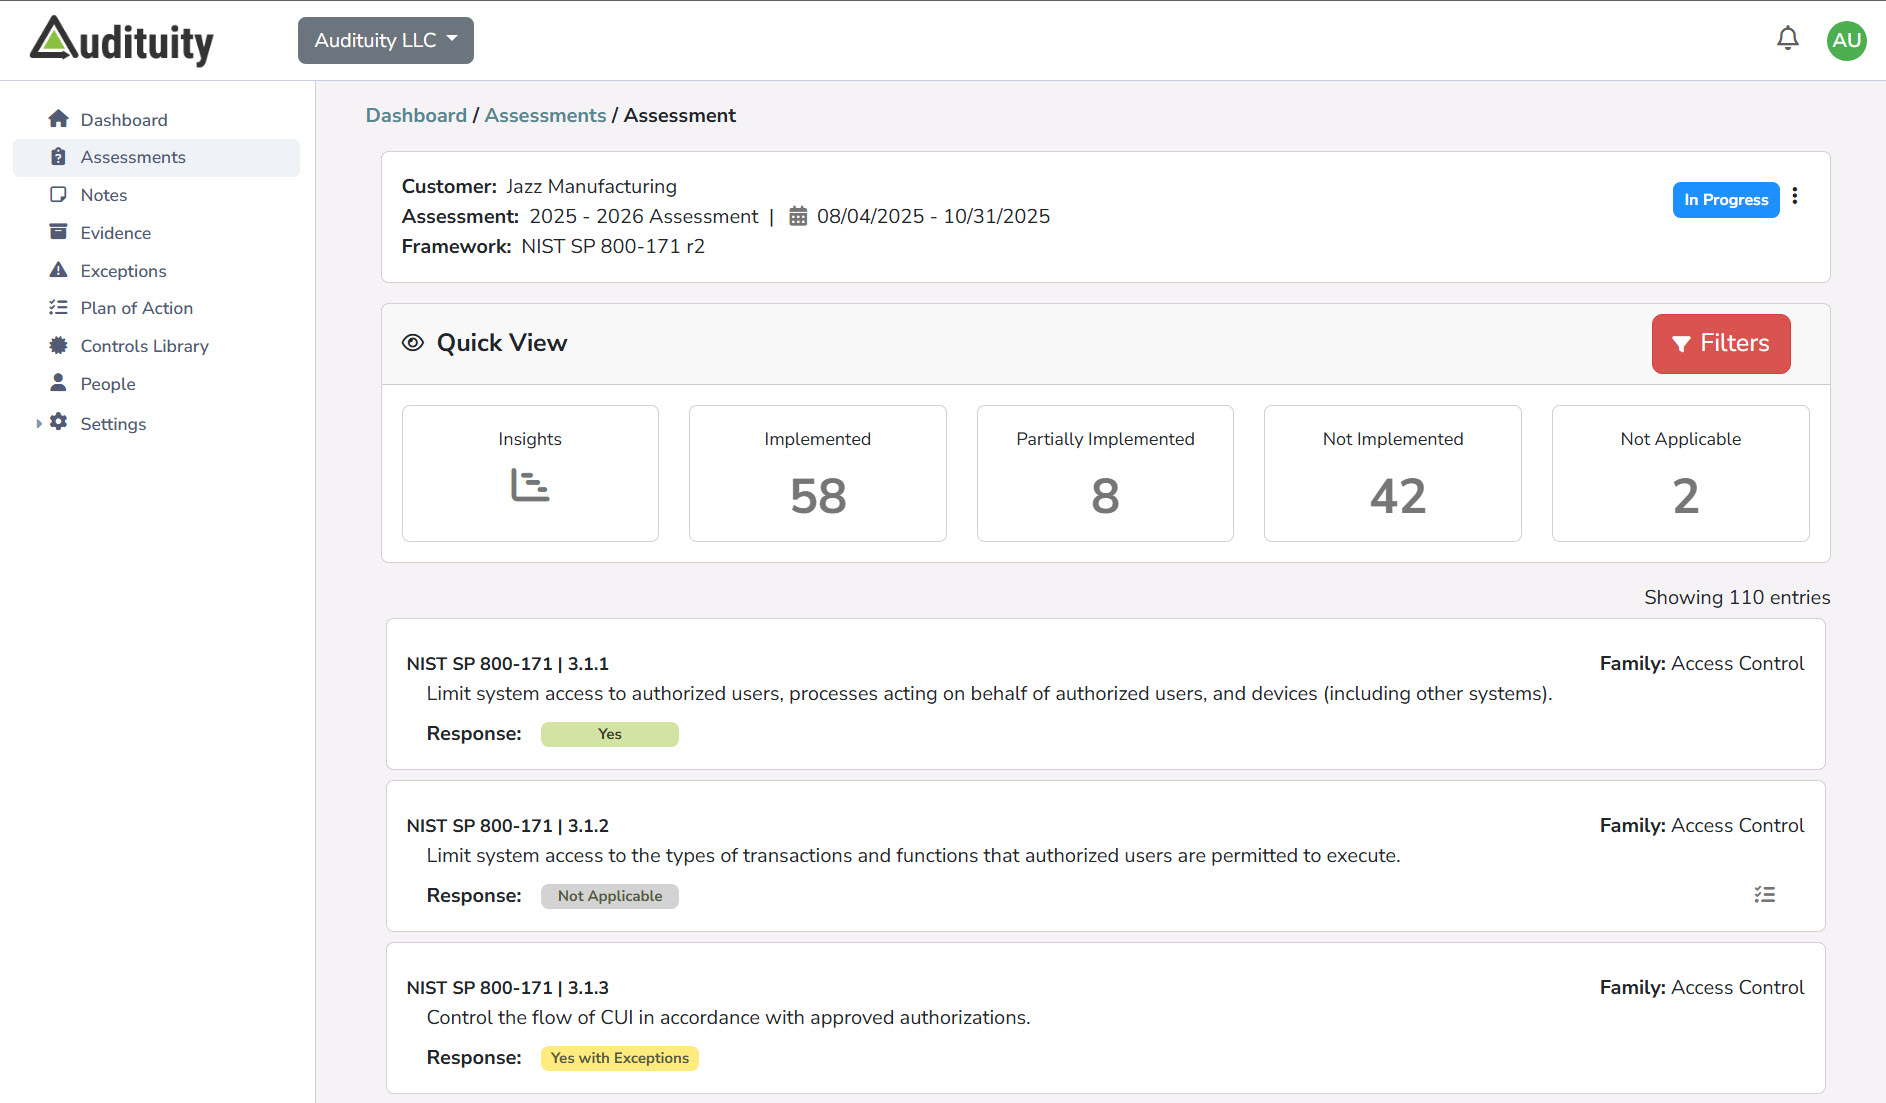Select the Evidence sidebar icon

59,232
